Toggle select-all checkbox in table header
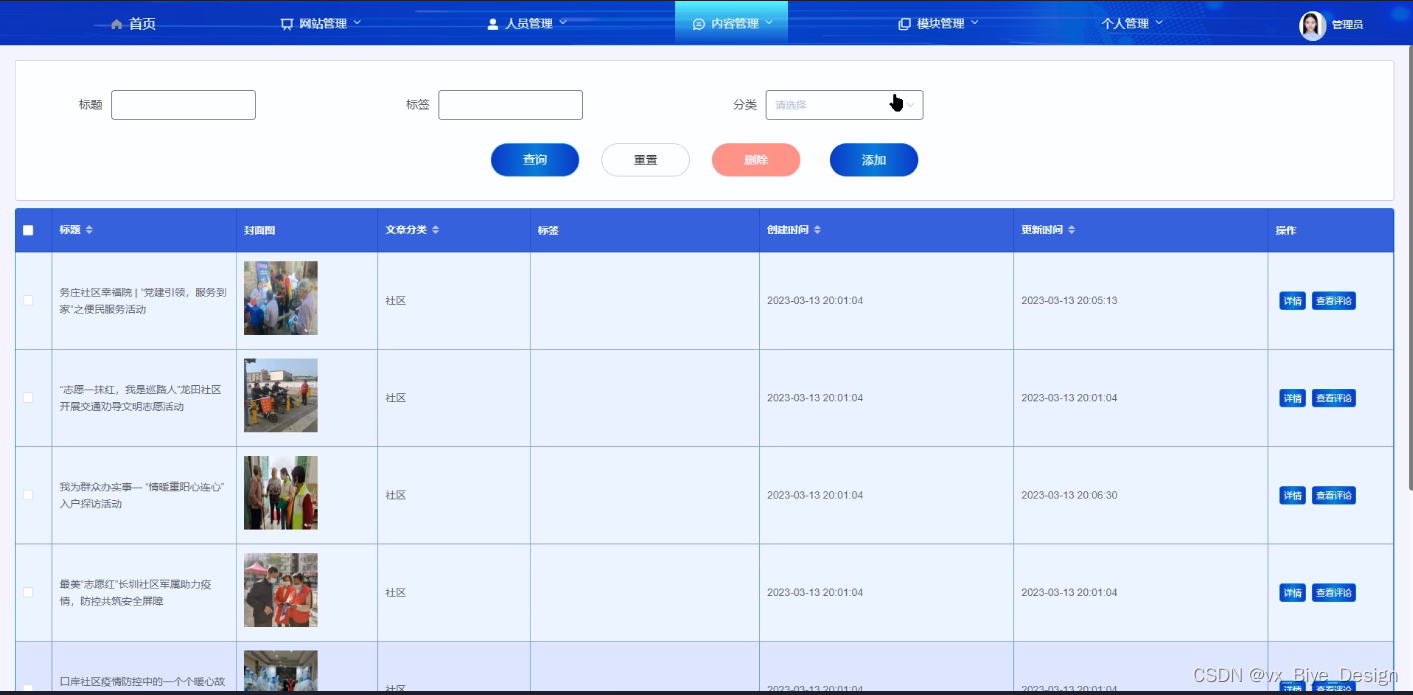Screen dimensions: 1413x695 point(28,230)
